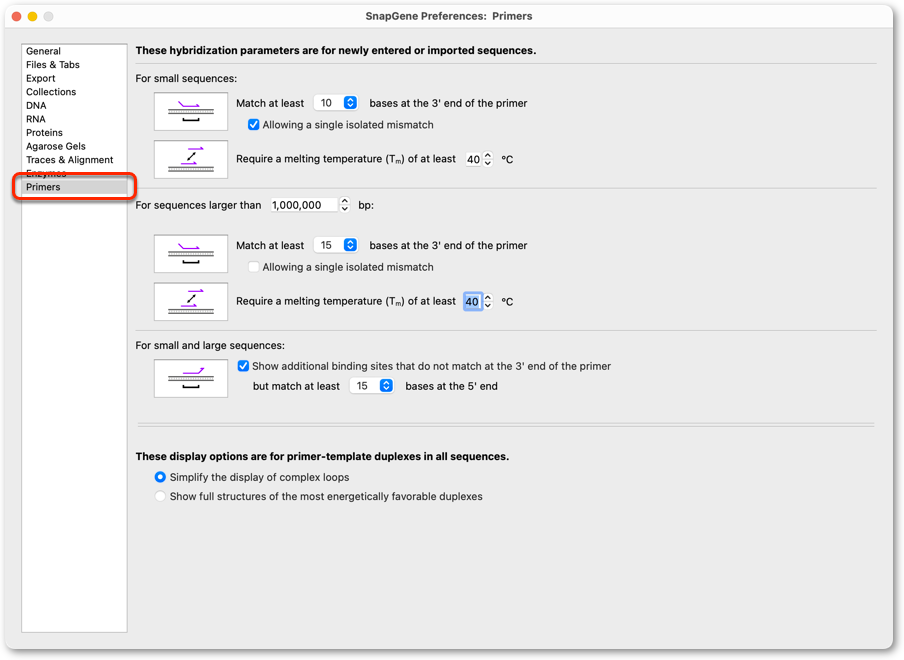This screenshot has width=904, height=660.
Task: Click the large-sequence melting temperature diagram icon
Action: click(191, 301)
